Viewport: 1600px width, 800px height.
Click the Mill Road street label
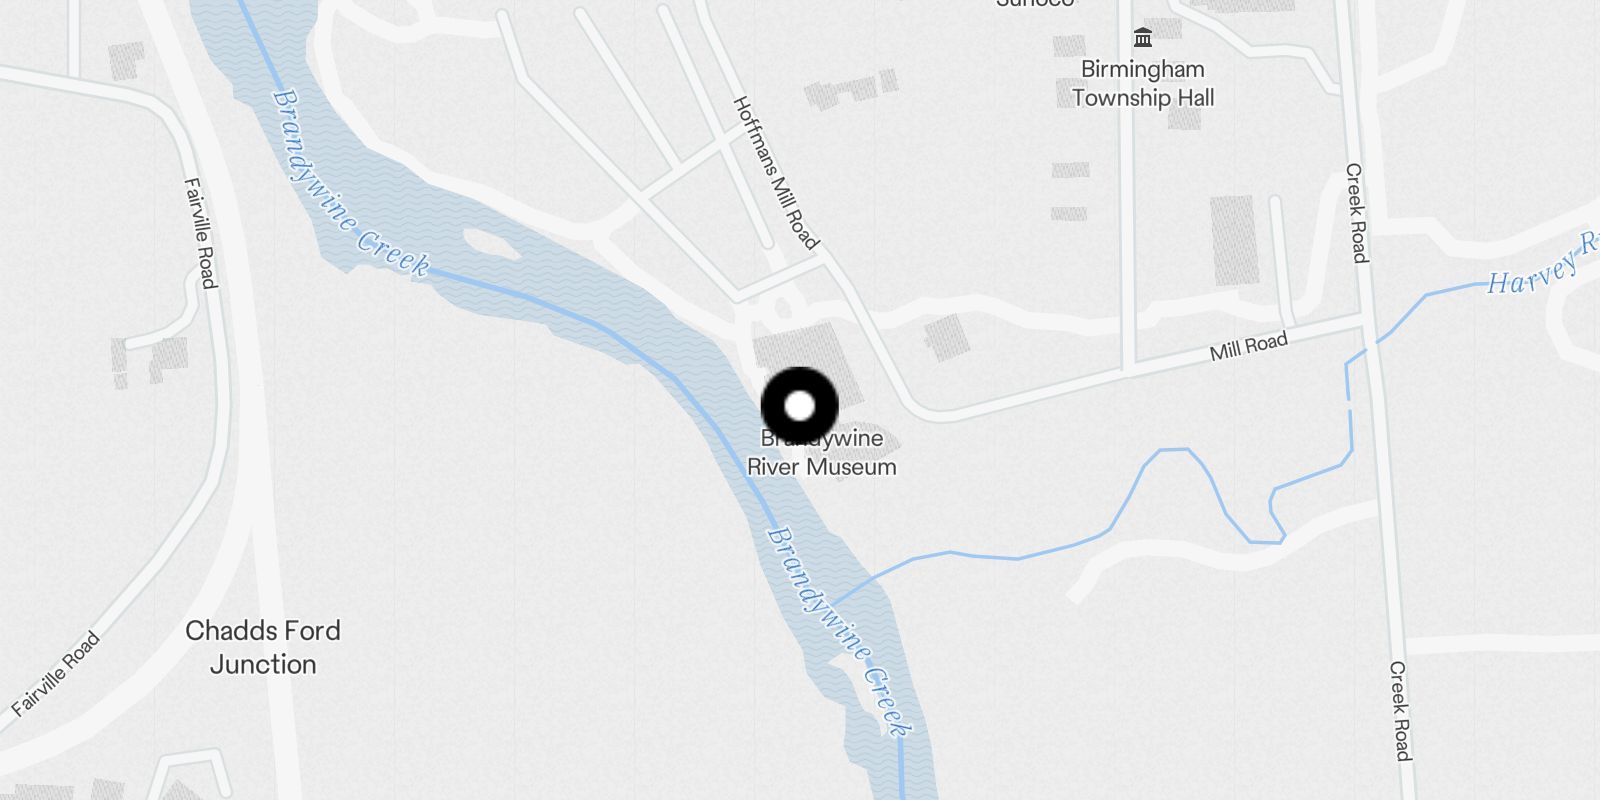pyautogui.click(x=1248, y=346)
